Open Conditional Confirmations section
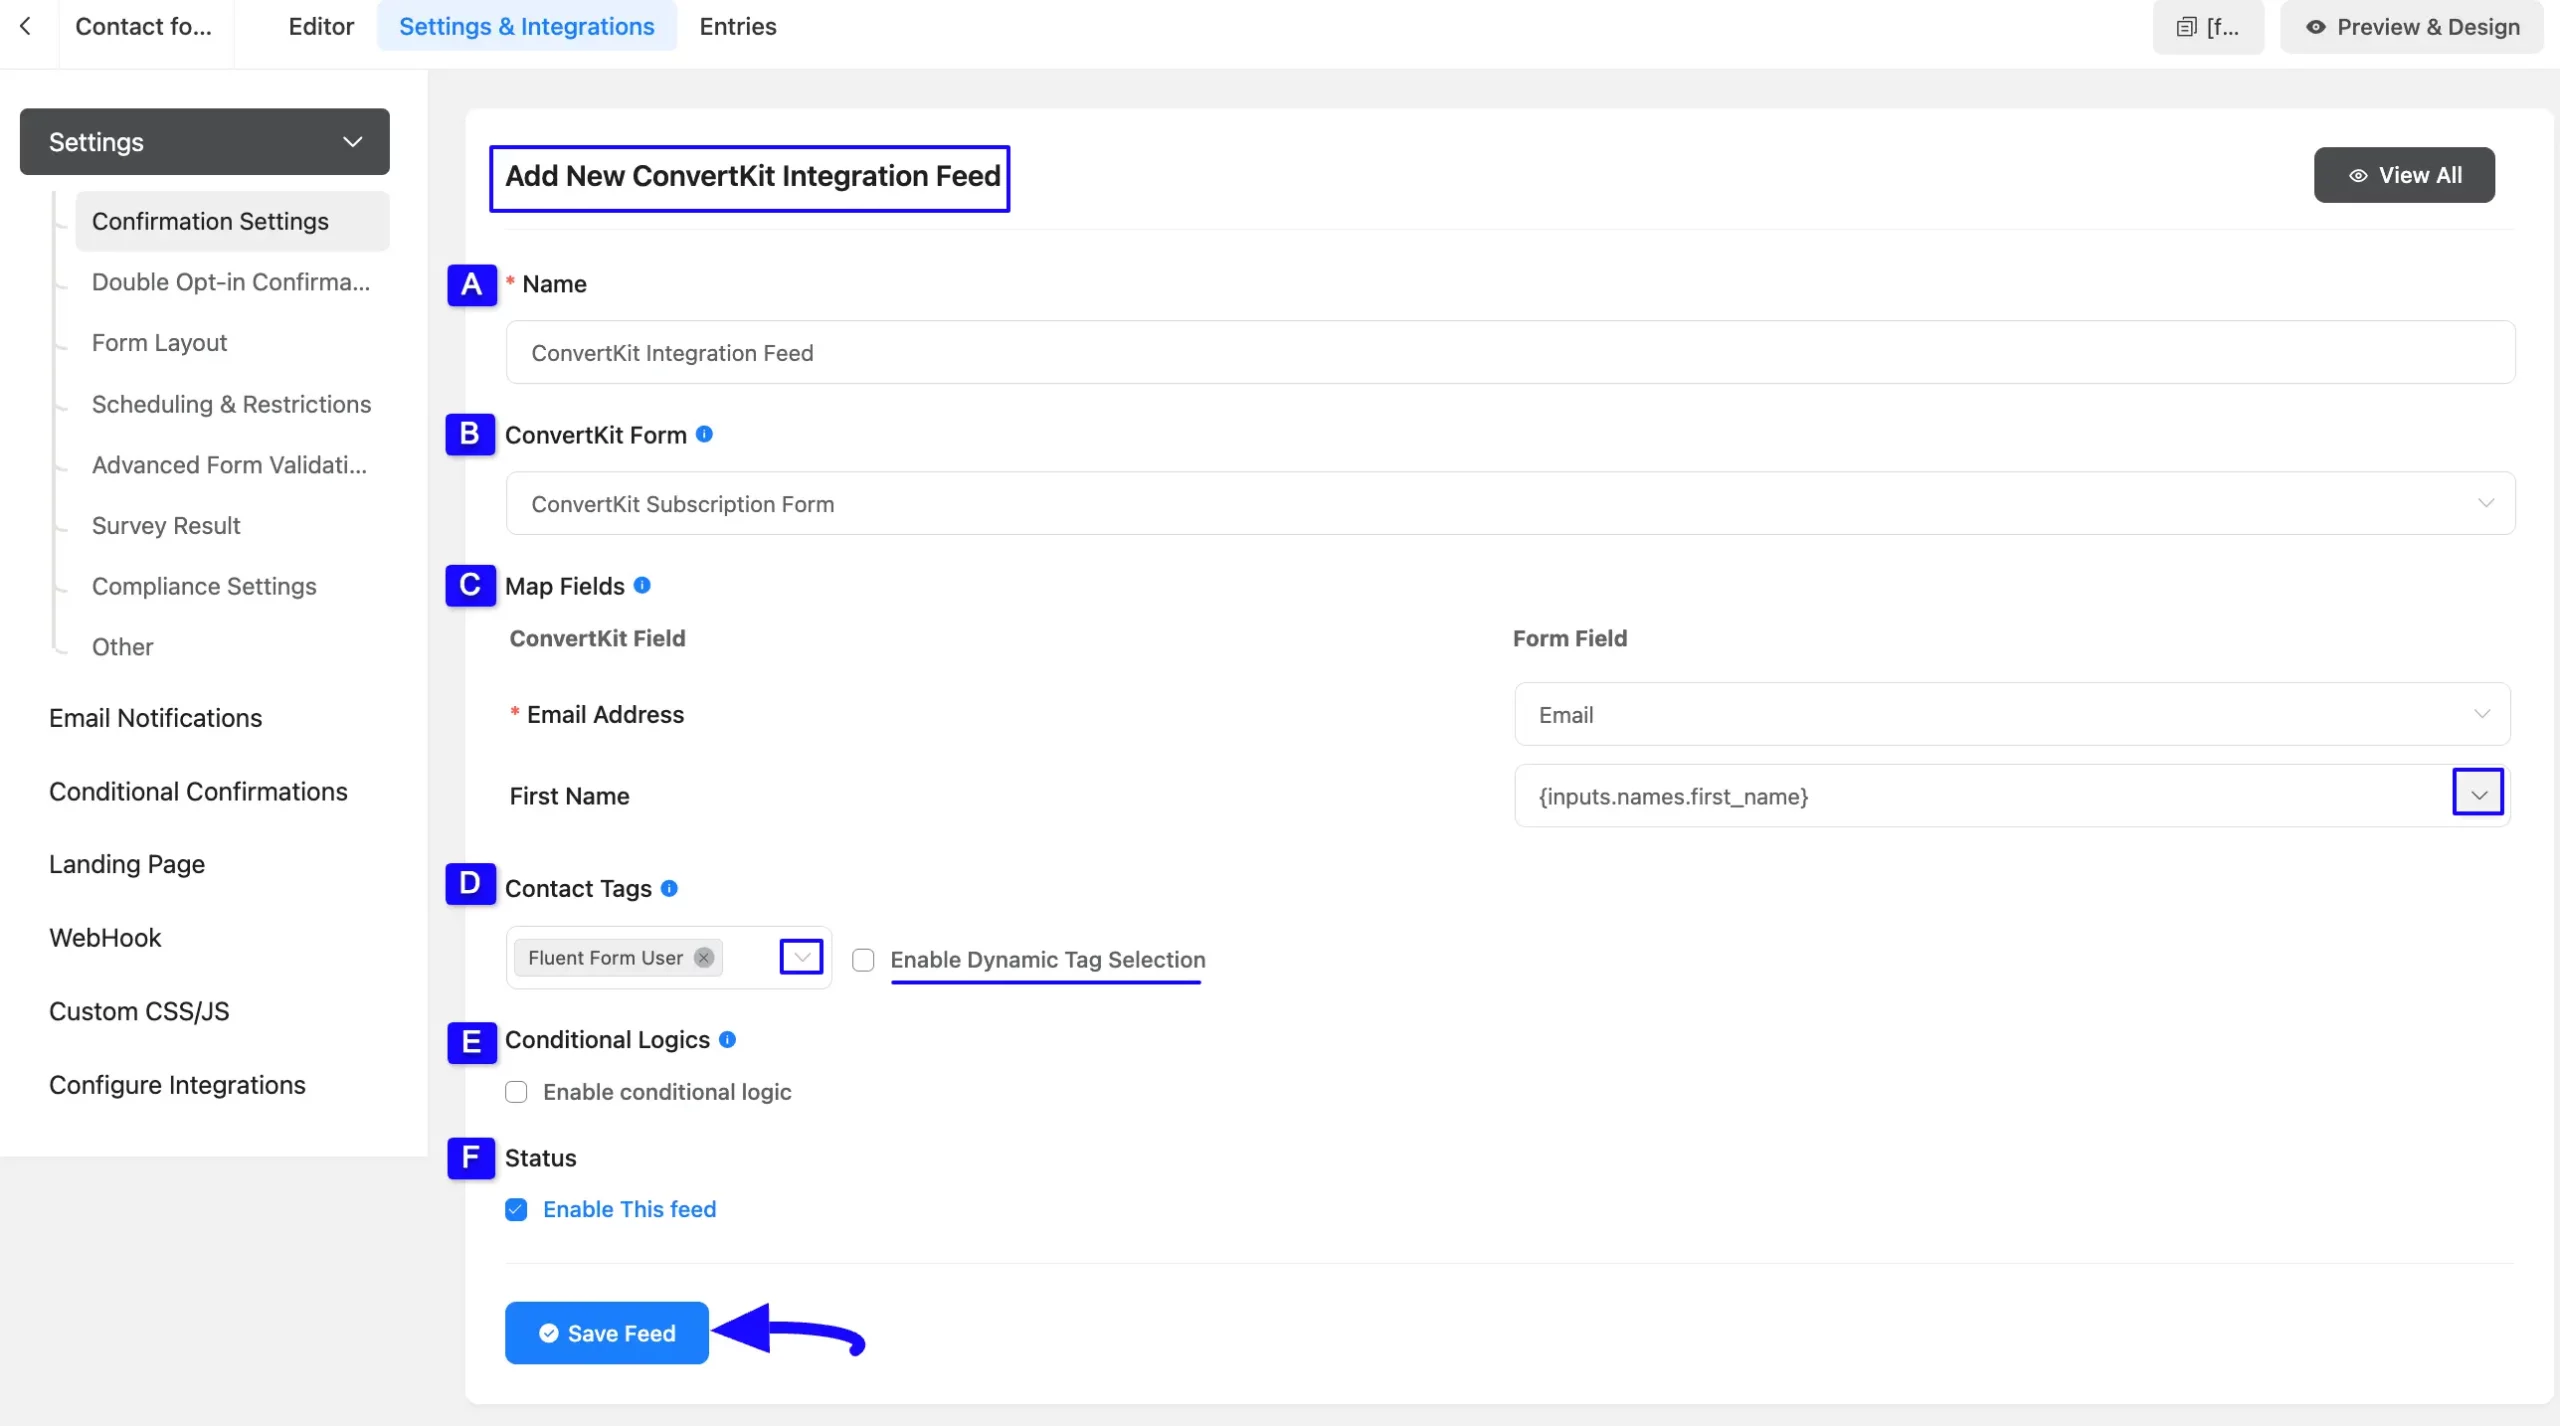The height and width of the screenshot is (1426, 2560). click(x=198, y=791)
